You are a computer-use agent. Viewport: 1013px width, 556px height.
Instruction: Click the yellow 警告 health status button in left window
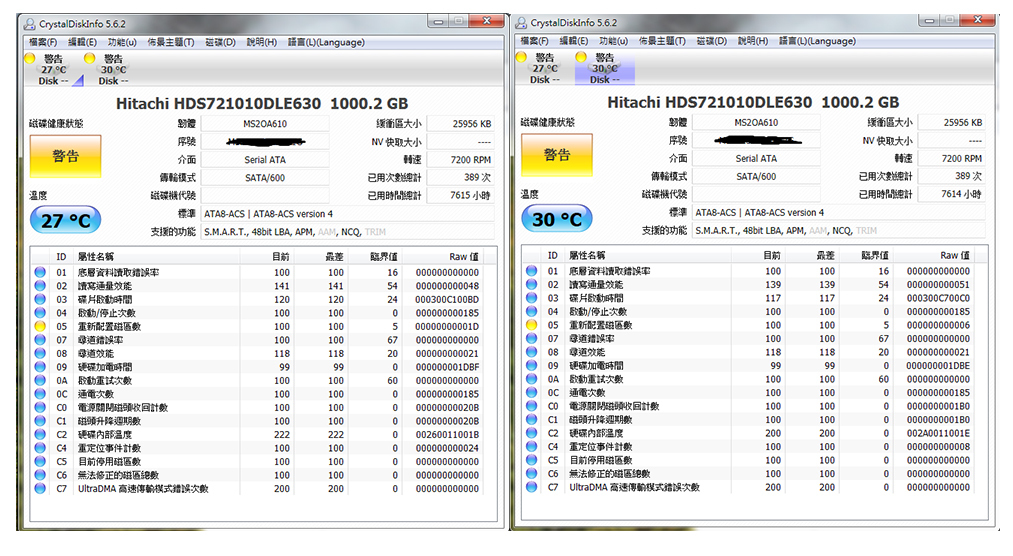[65, 155]
